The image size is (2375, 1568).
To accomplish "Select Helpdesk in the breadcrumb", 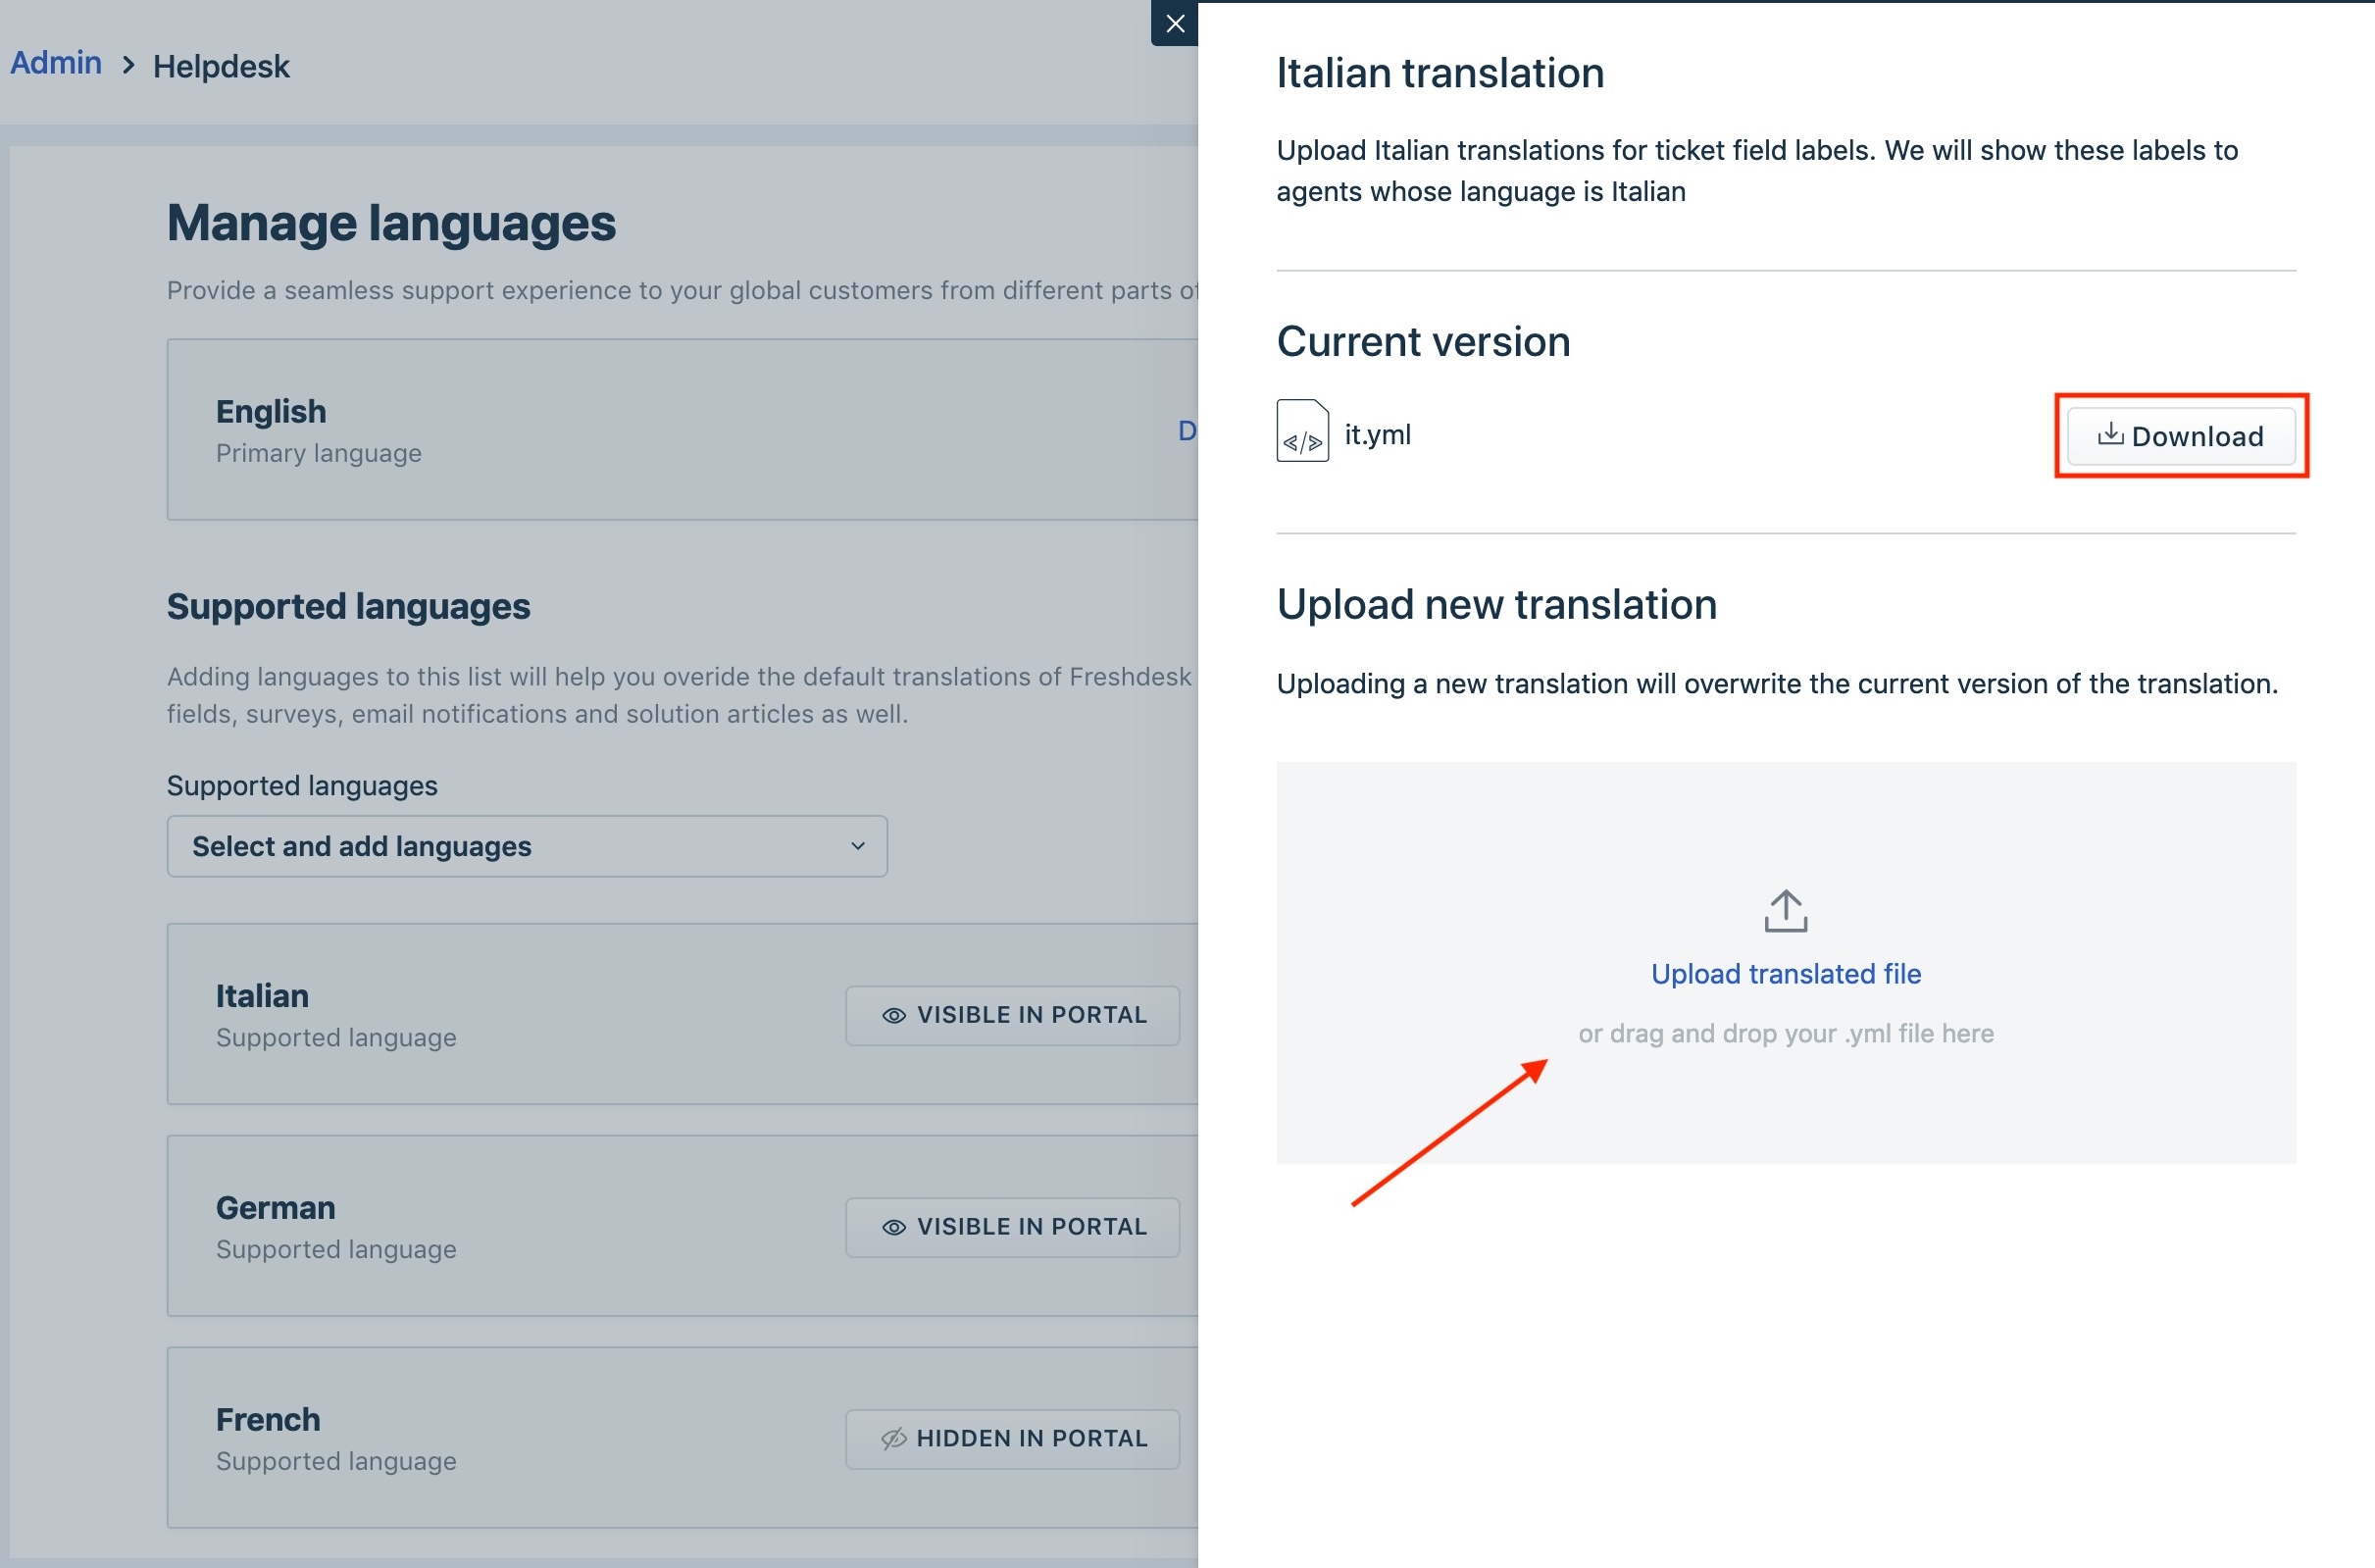I will click(221, 67).
